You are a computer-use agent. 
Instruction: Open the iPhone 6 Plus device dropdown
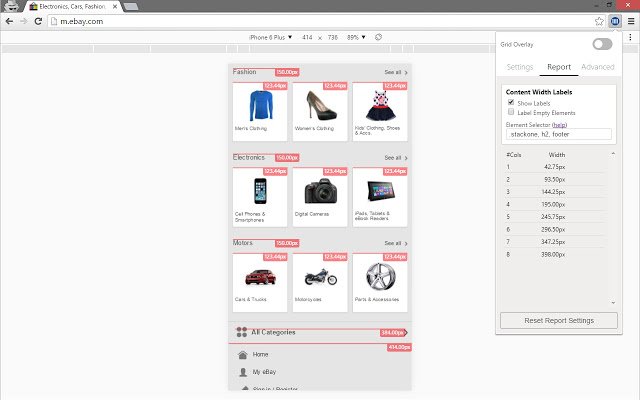tap(270, 37)
